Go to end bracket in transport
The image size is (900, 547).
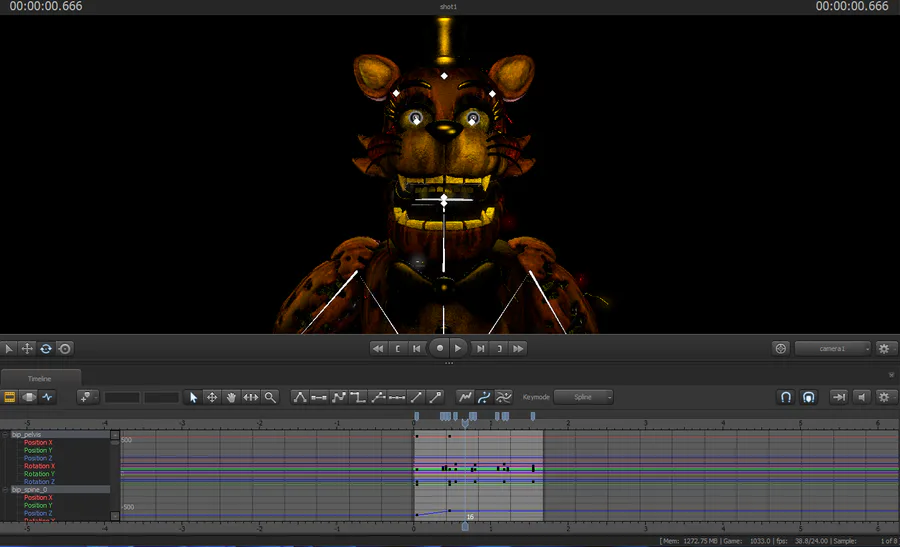pyautogui.click(x=499, y=348)
